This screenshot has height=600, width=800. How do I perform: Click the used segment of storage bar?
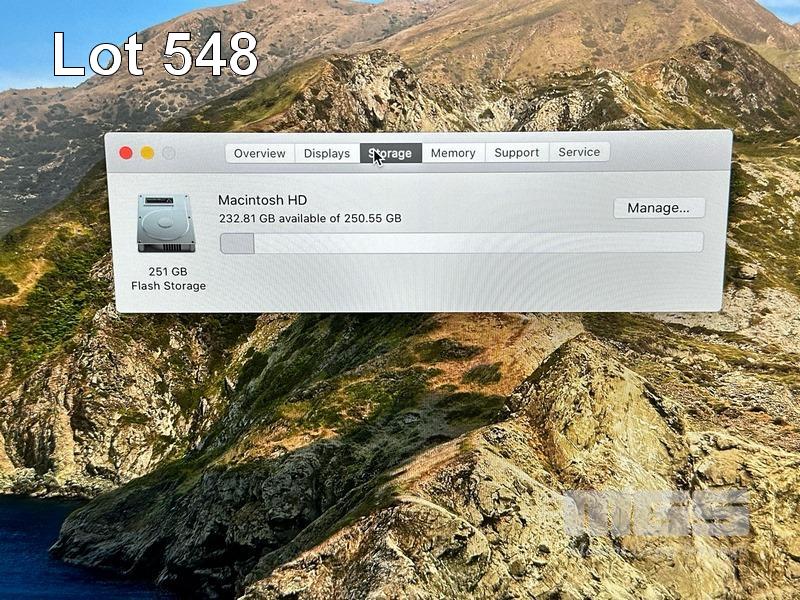pyautogui.click(x=237, y=243)
